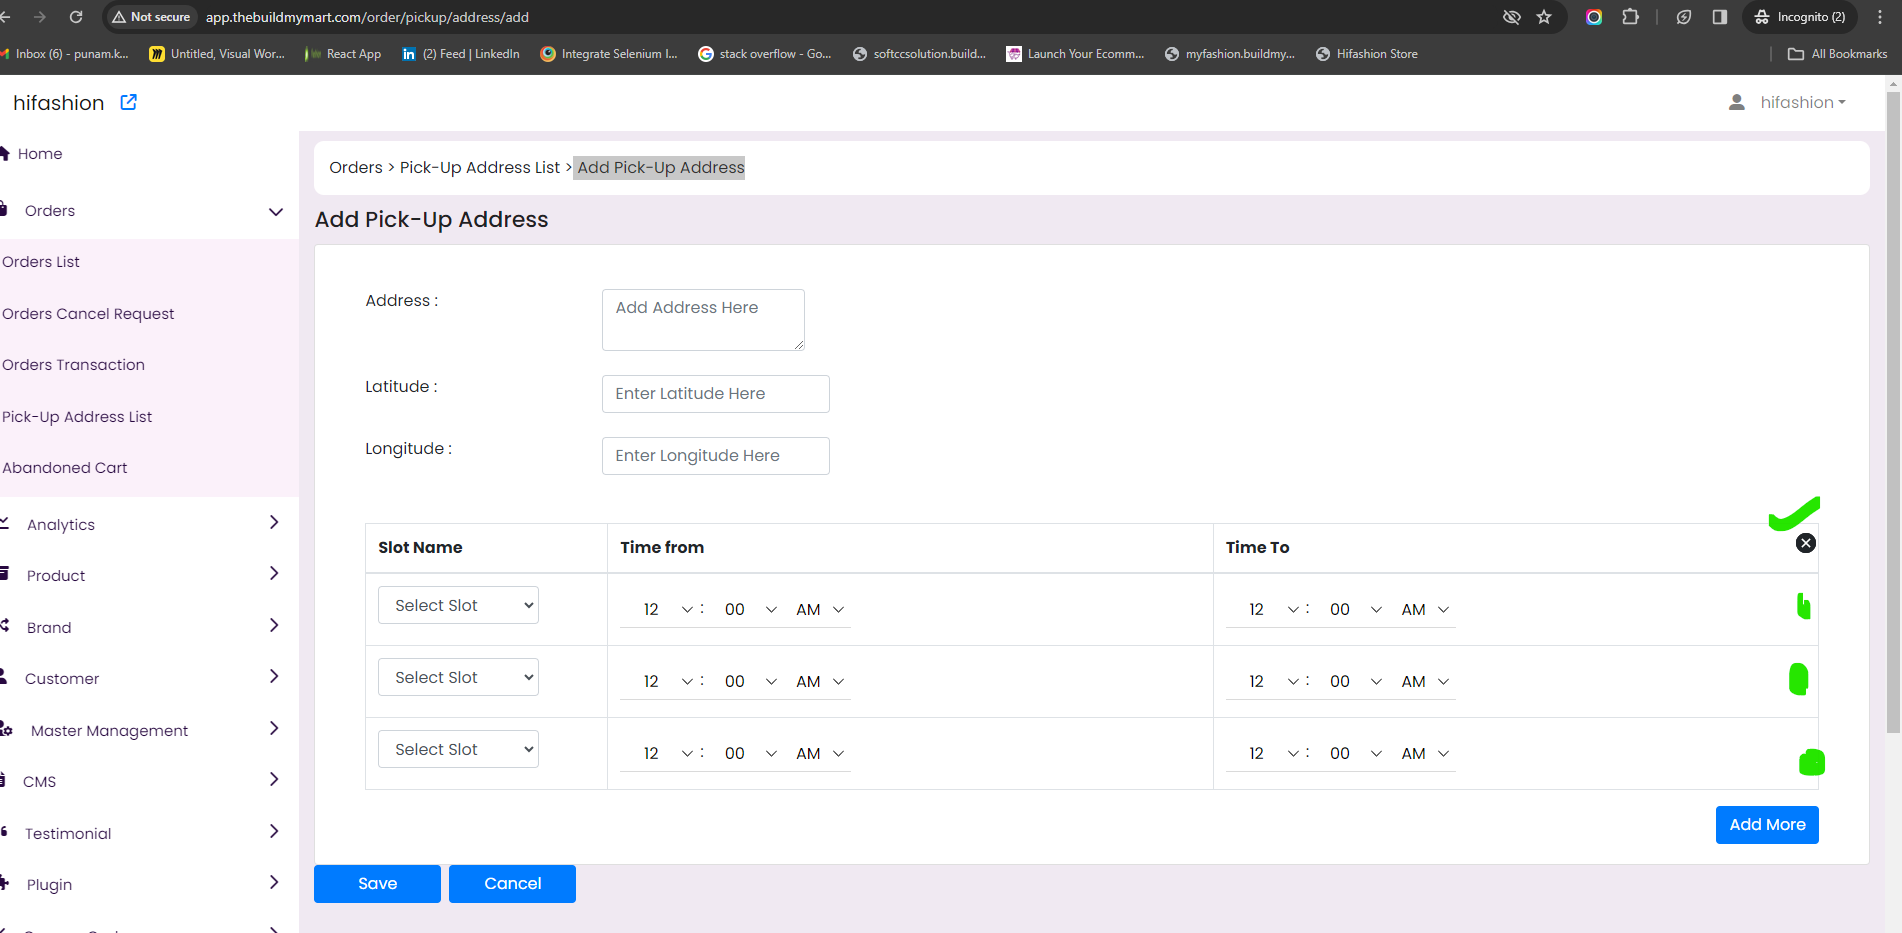Open the myfashion.buildmy... bookmark
This screenshot has height=933, width=1902.
tap(1230, 54)
